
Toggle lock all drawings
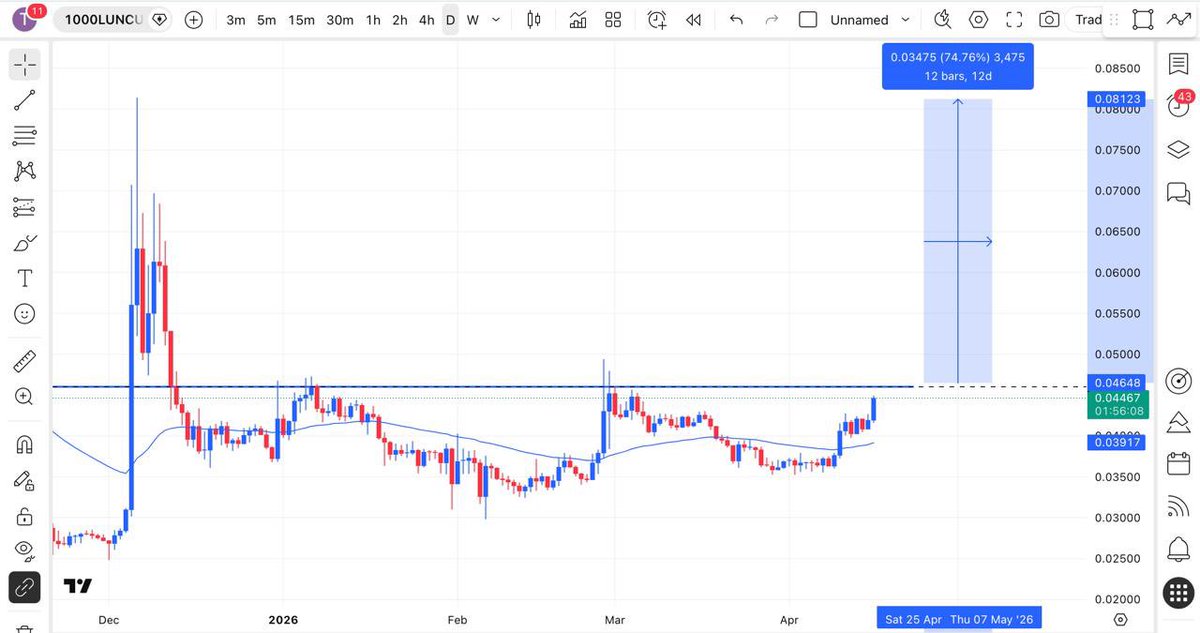(x=25, y=516)
